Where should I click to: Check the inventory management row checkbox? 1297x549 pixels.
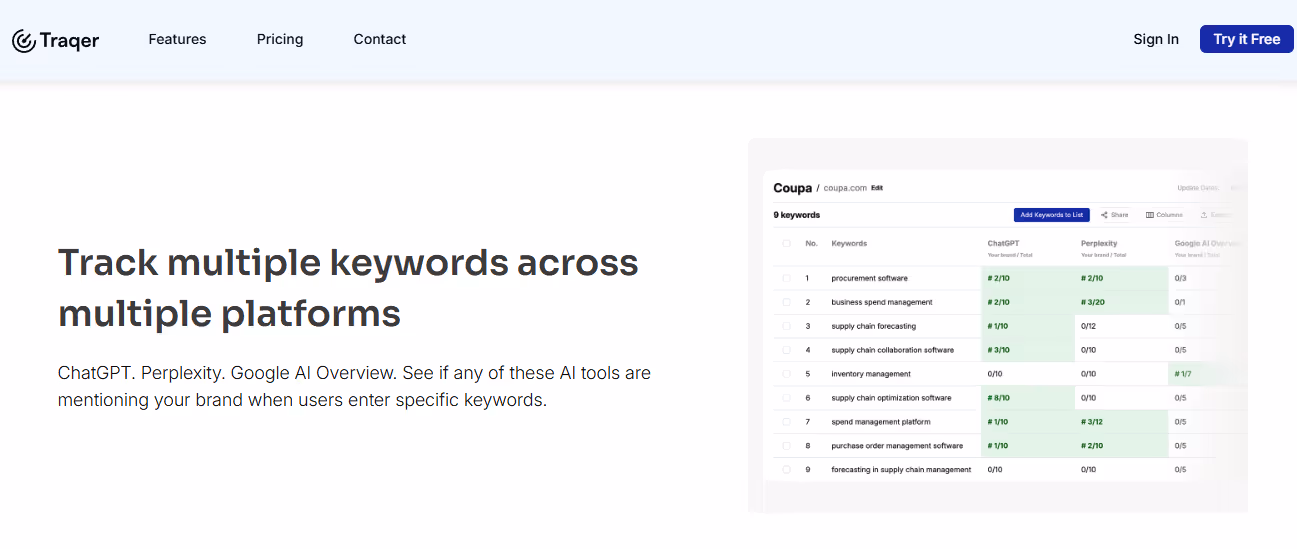tap(786, 374)
